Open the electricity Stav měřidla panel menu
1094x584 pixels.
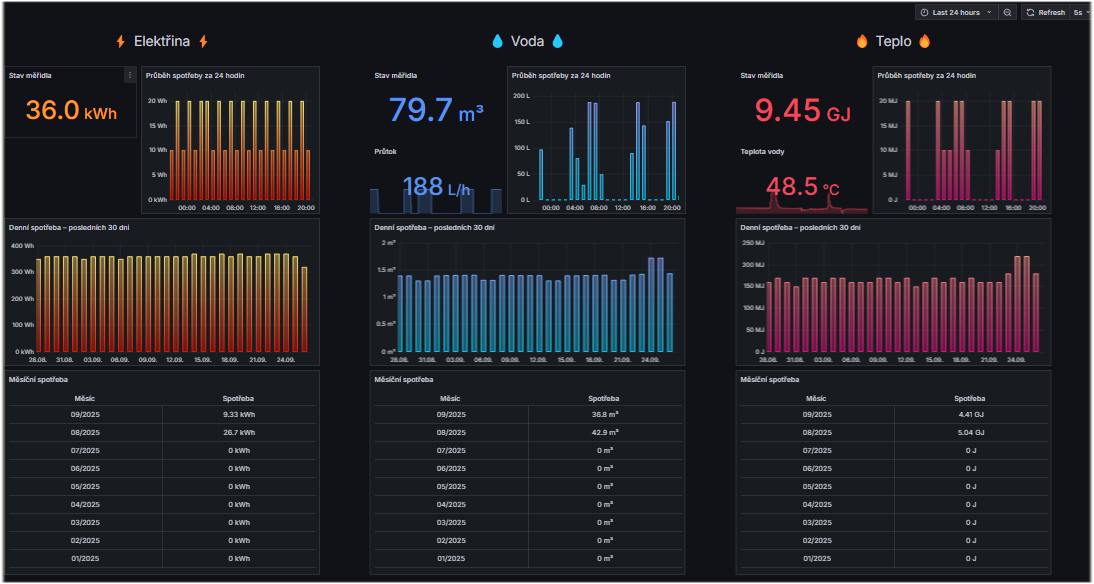[x=129, y=75]
